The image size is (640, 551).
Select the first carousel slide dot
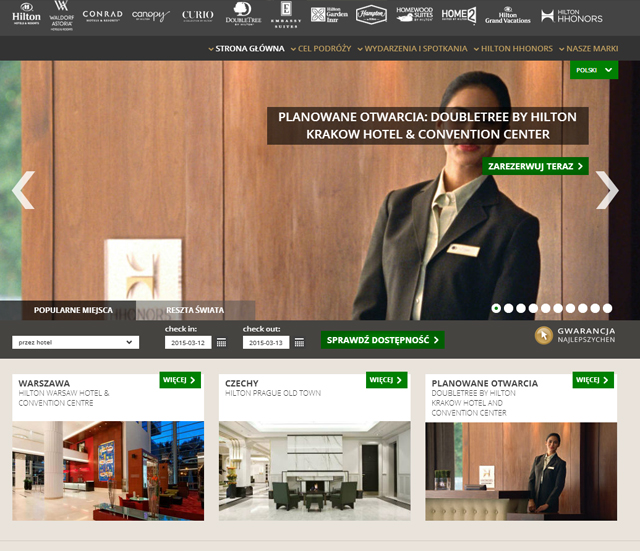pyautogui.click(x=497, y=309)
